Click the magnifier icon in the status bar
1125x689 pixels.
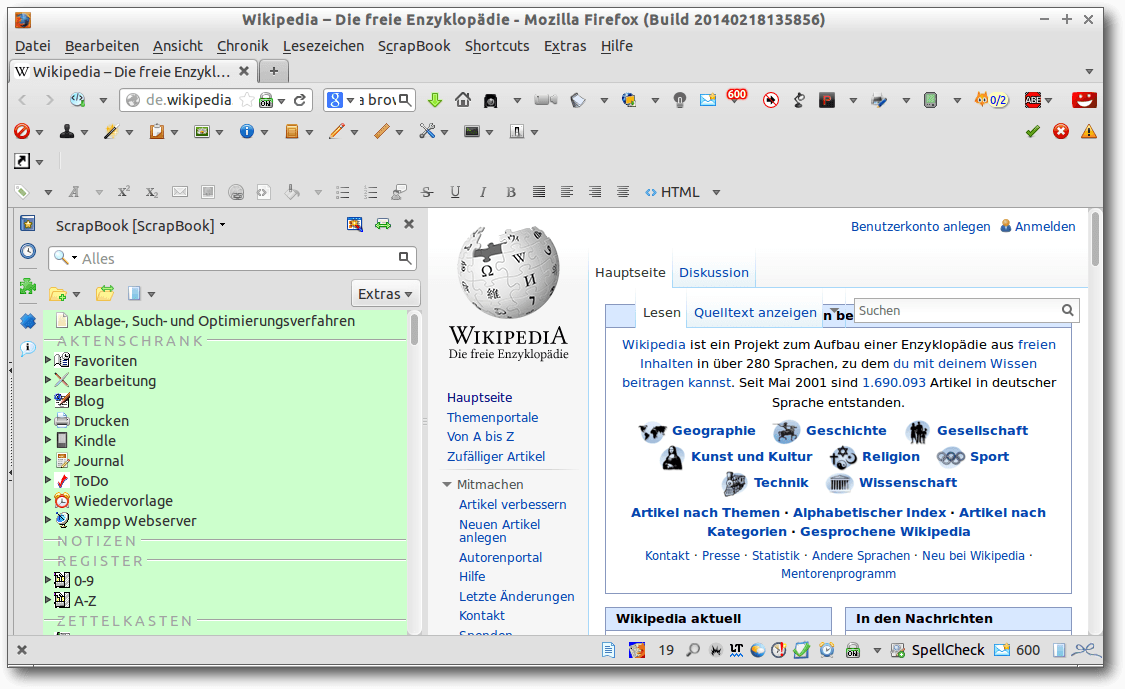click(x=692, y=650)
